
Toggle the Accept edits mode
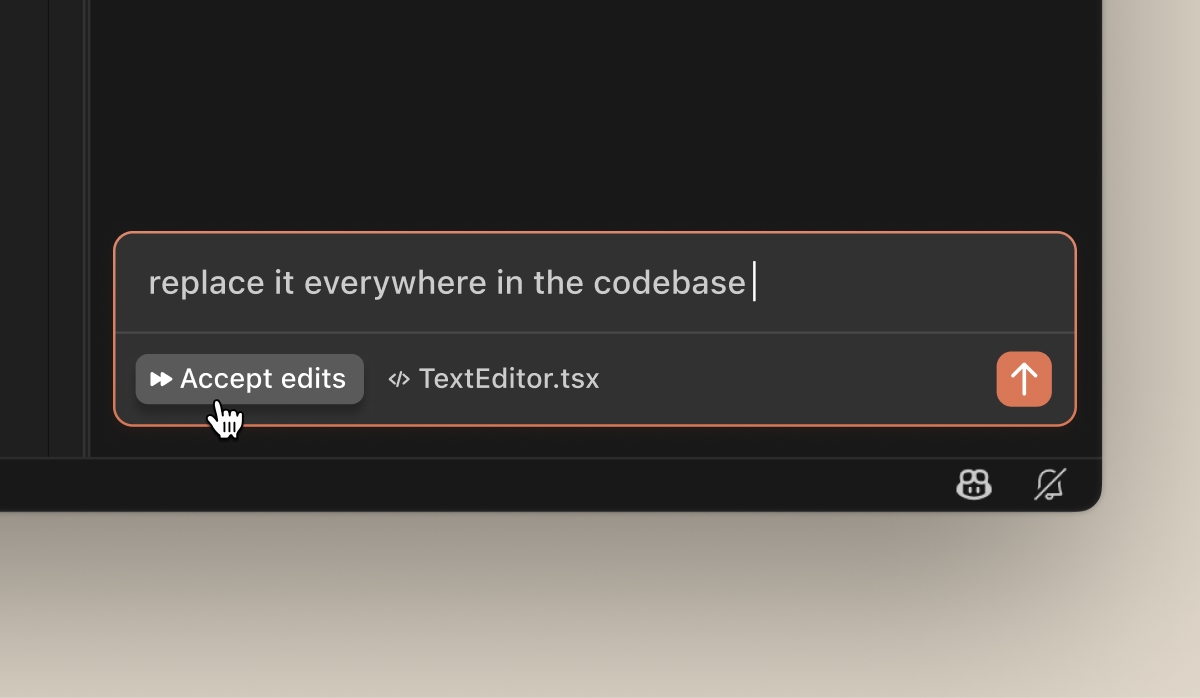[249, 379]
